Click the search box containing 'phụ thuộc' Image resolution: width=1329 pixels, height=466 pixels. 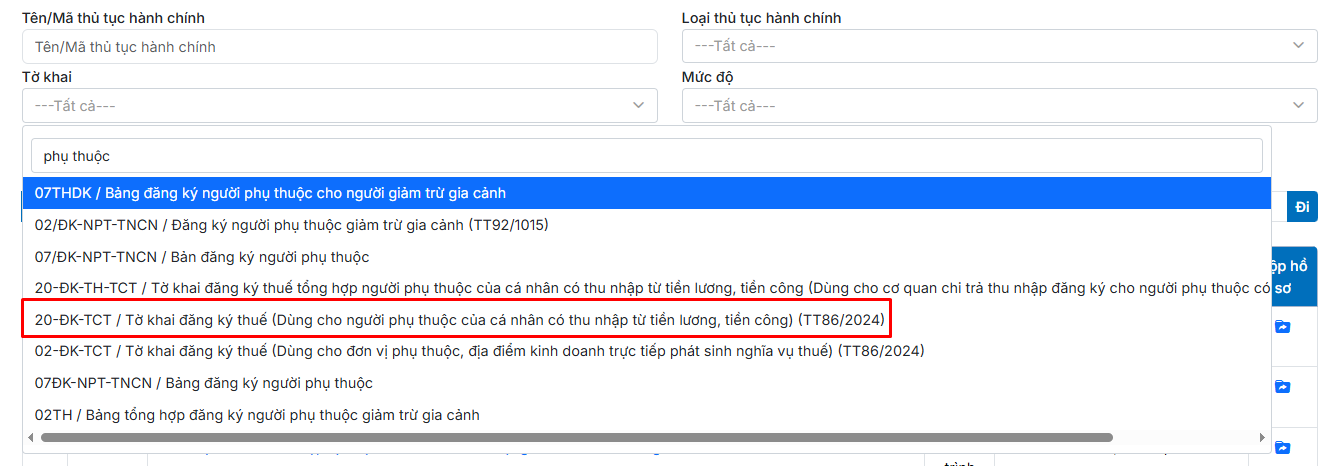click(647, 156)
